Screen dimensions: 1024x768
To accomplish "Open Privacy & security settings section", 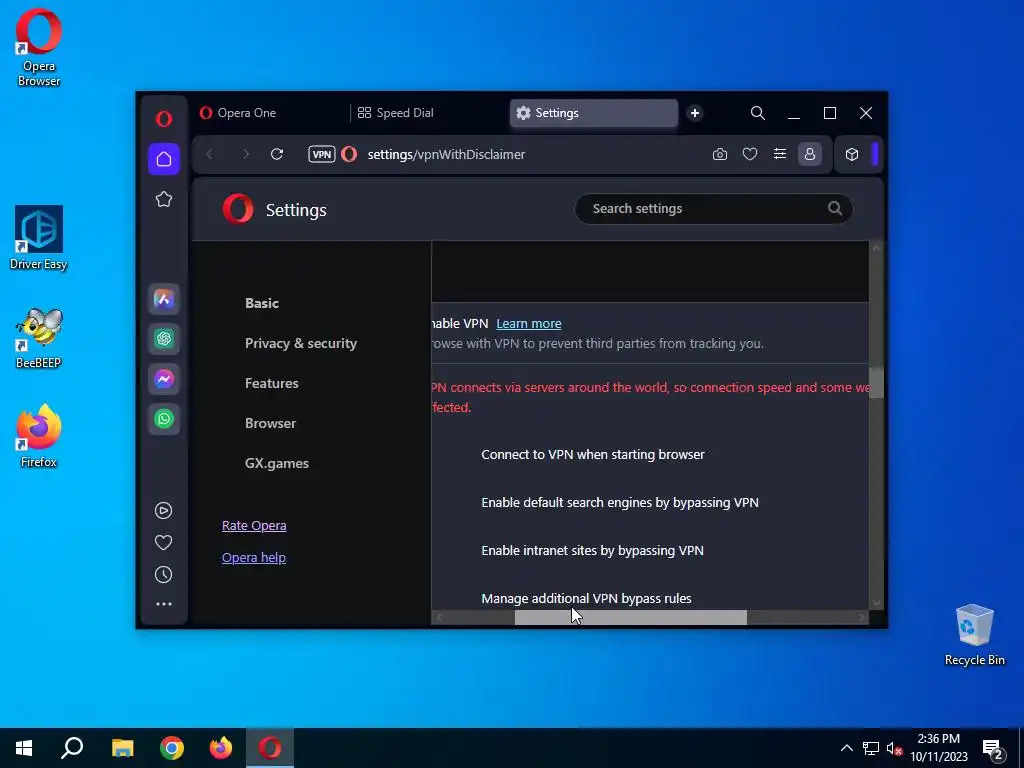I will (x=301, y=343).
